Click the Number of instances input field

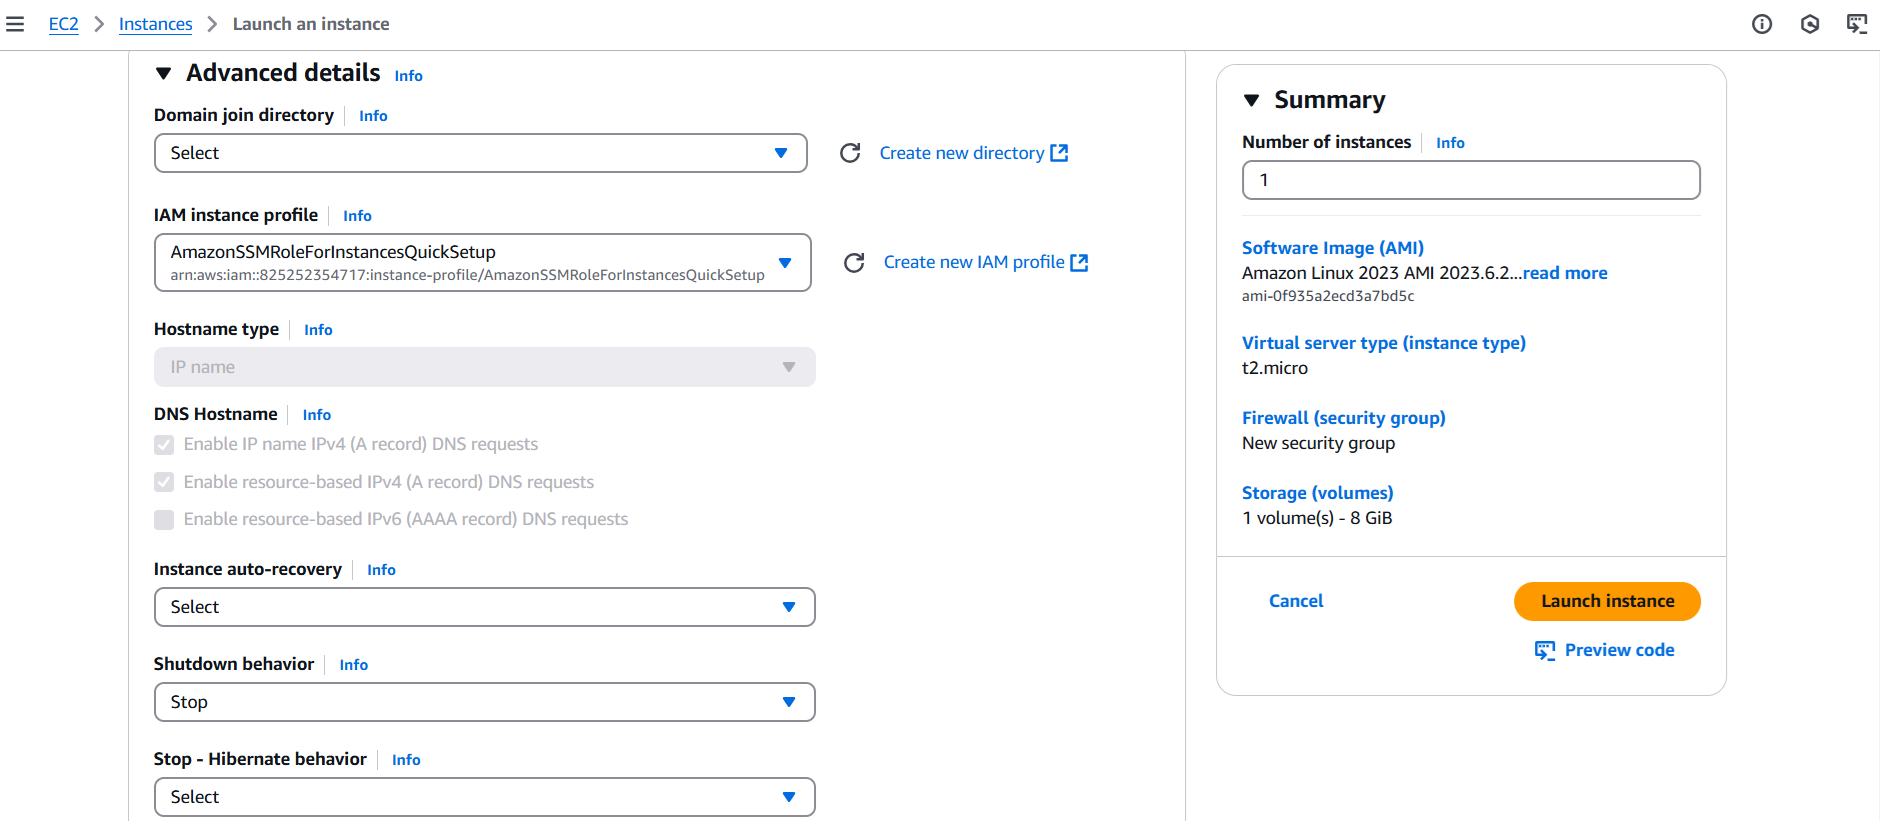pos(1470,180)
